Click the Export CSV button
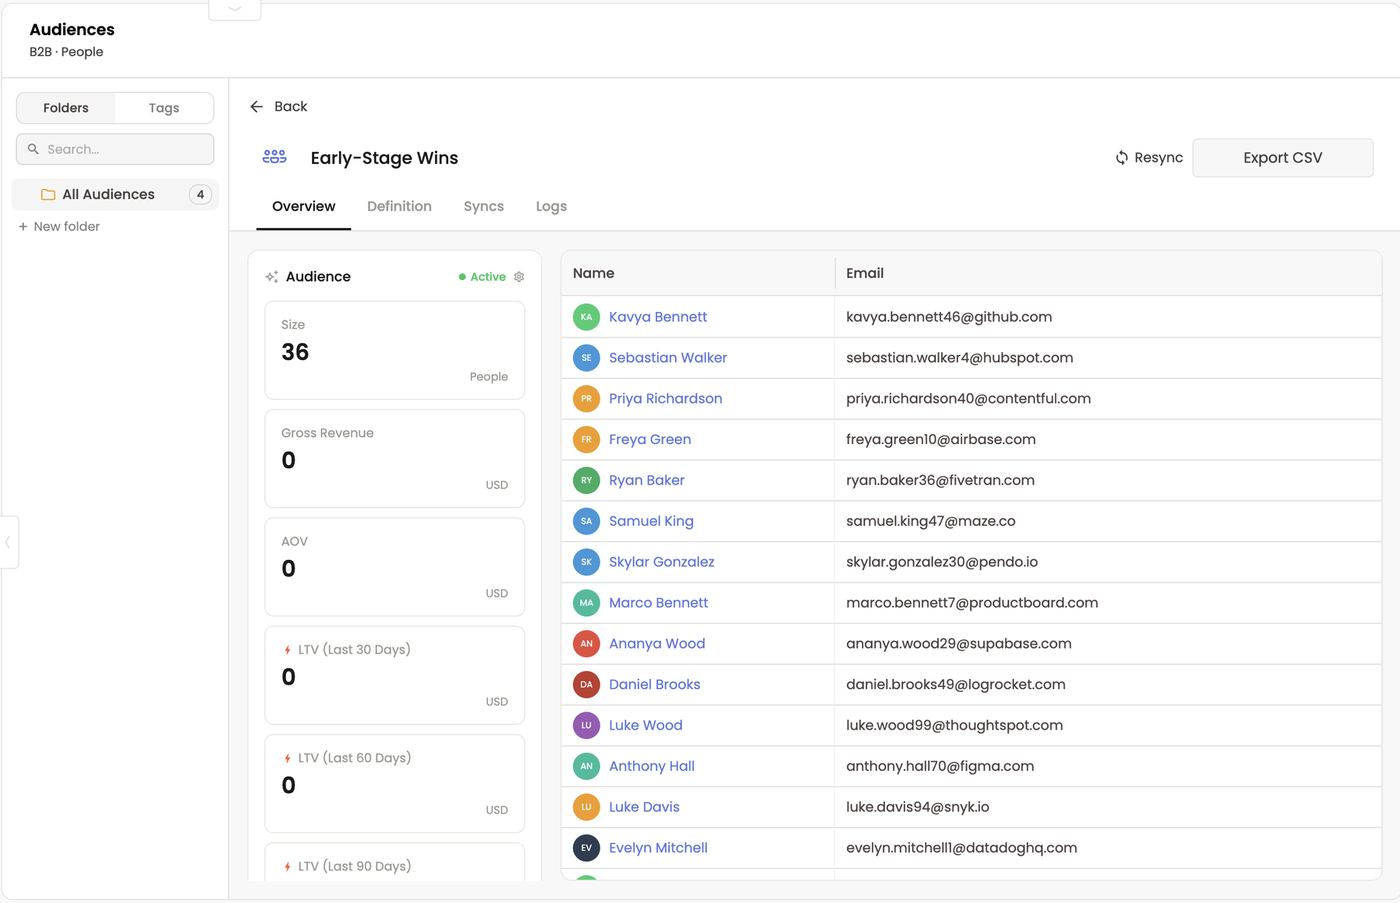 [x=1283, y=158]
